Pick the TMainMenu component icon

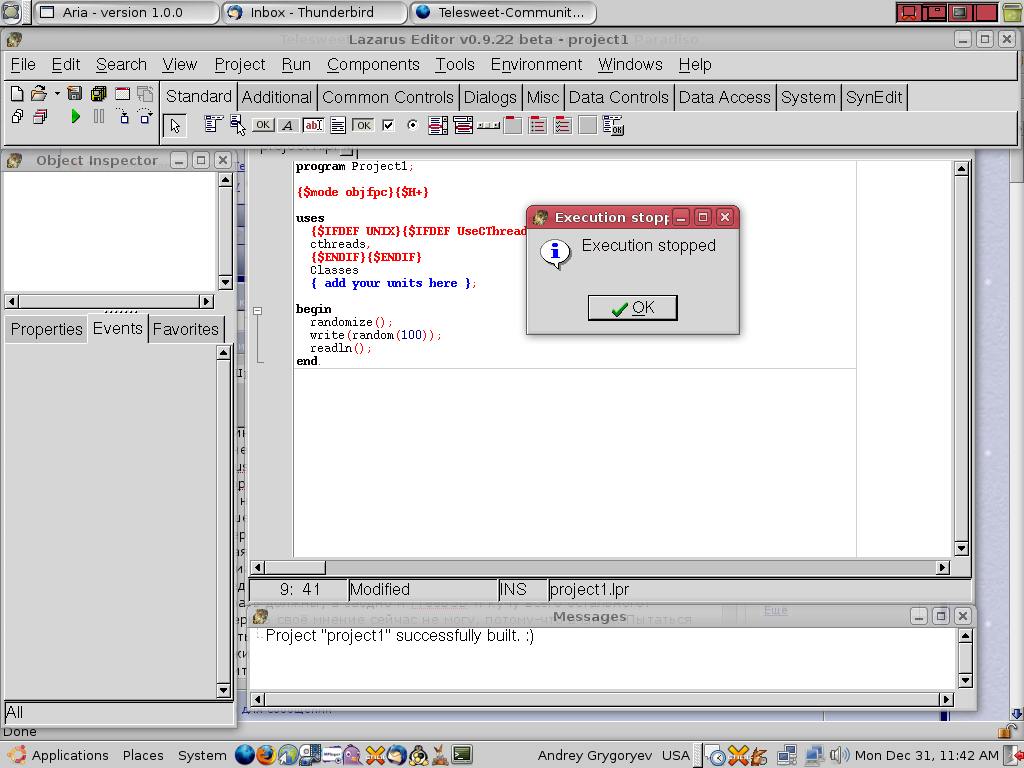[213, 125]
